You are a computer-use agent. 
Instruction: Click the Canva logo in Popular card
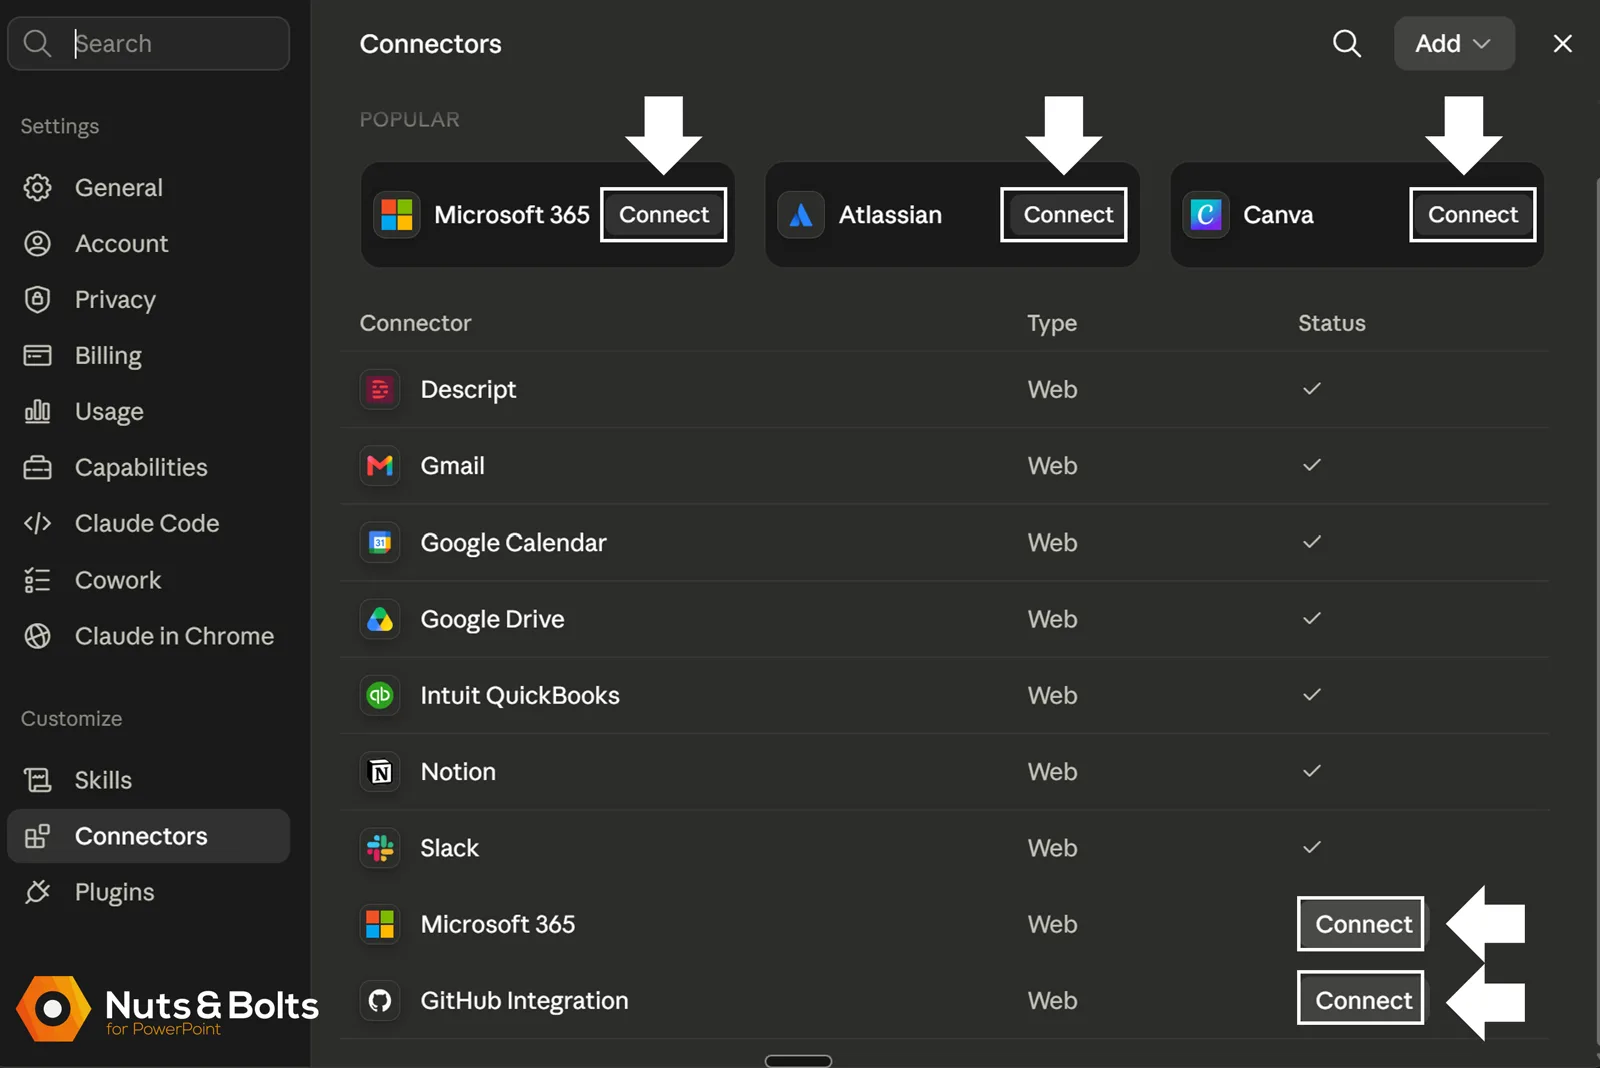(x=1206, y=215)
